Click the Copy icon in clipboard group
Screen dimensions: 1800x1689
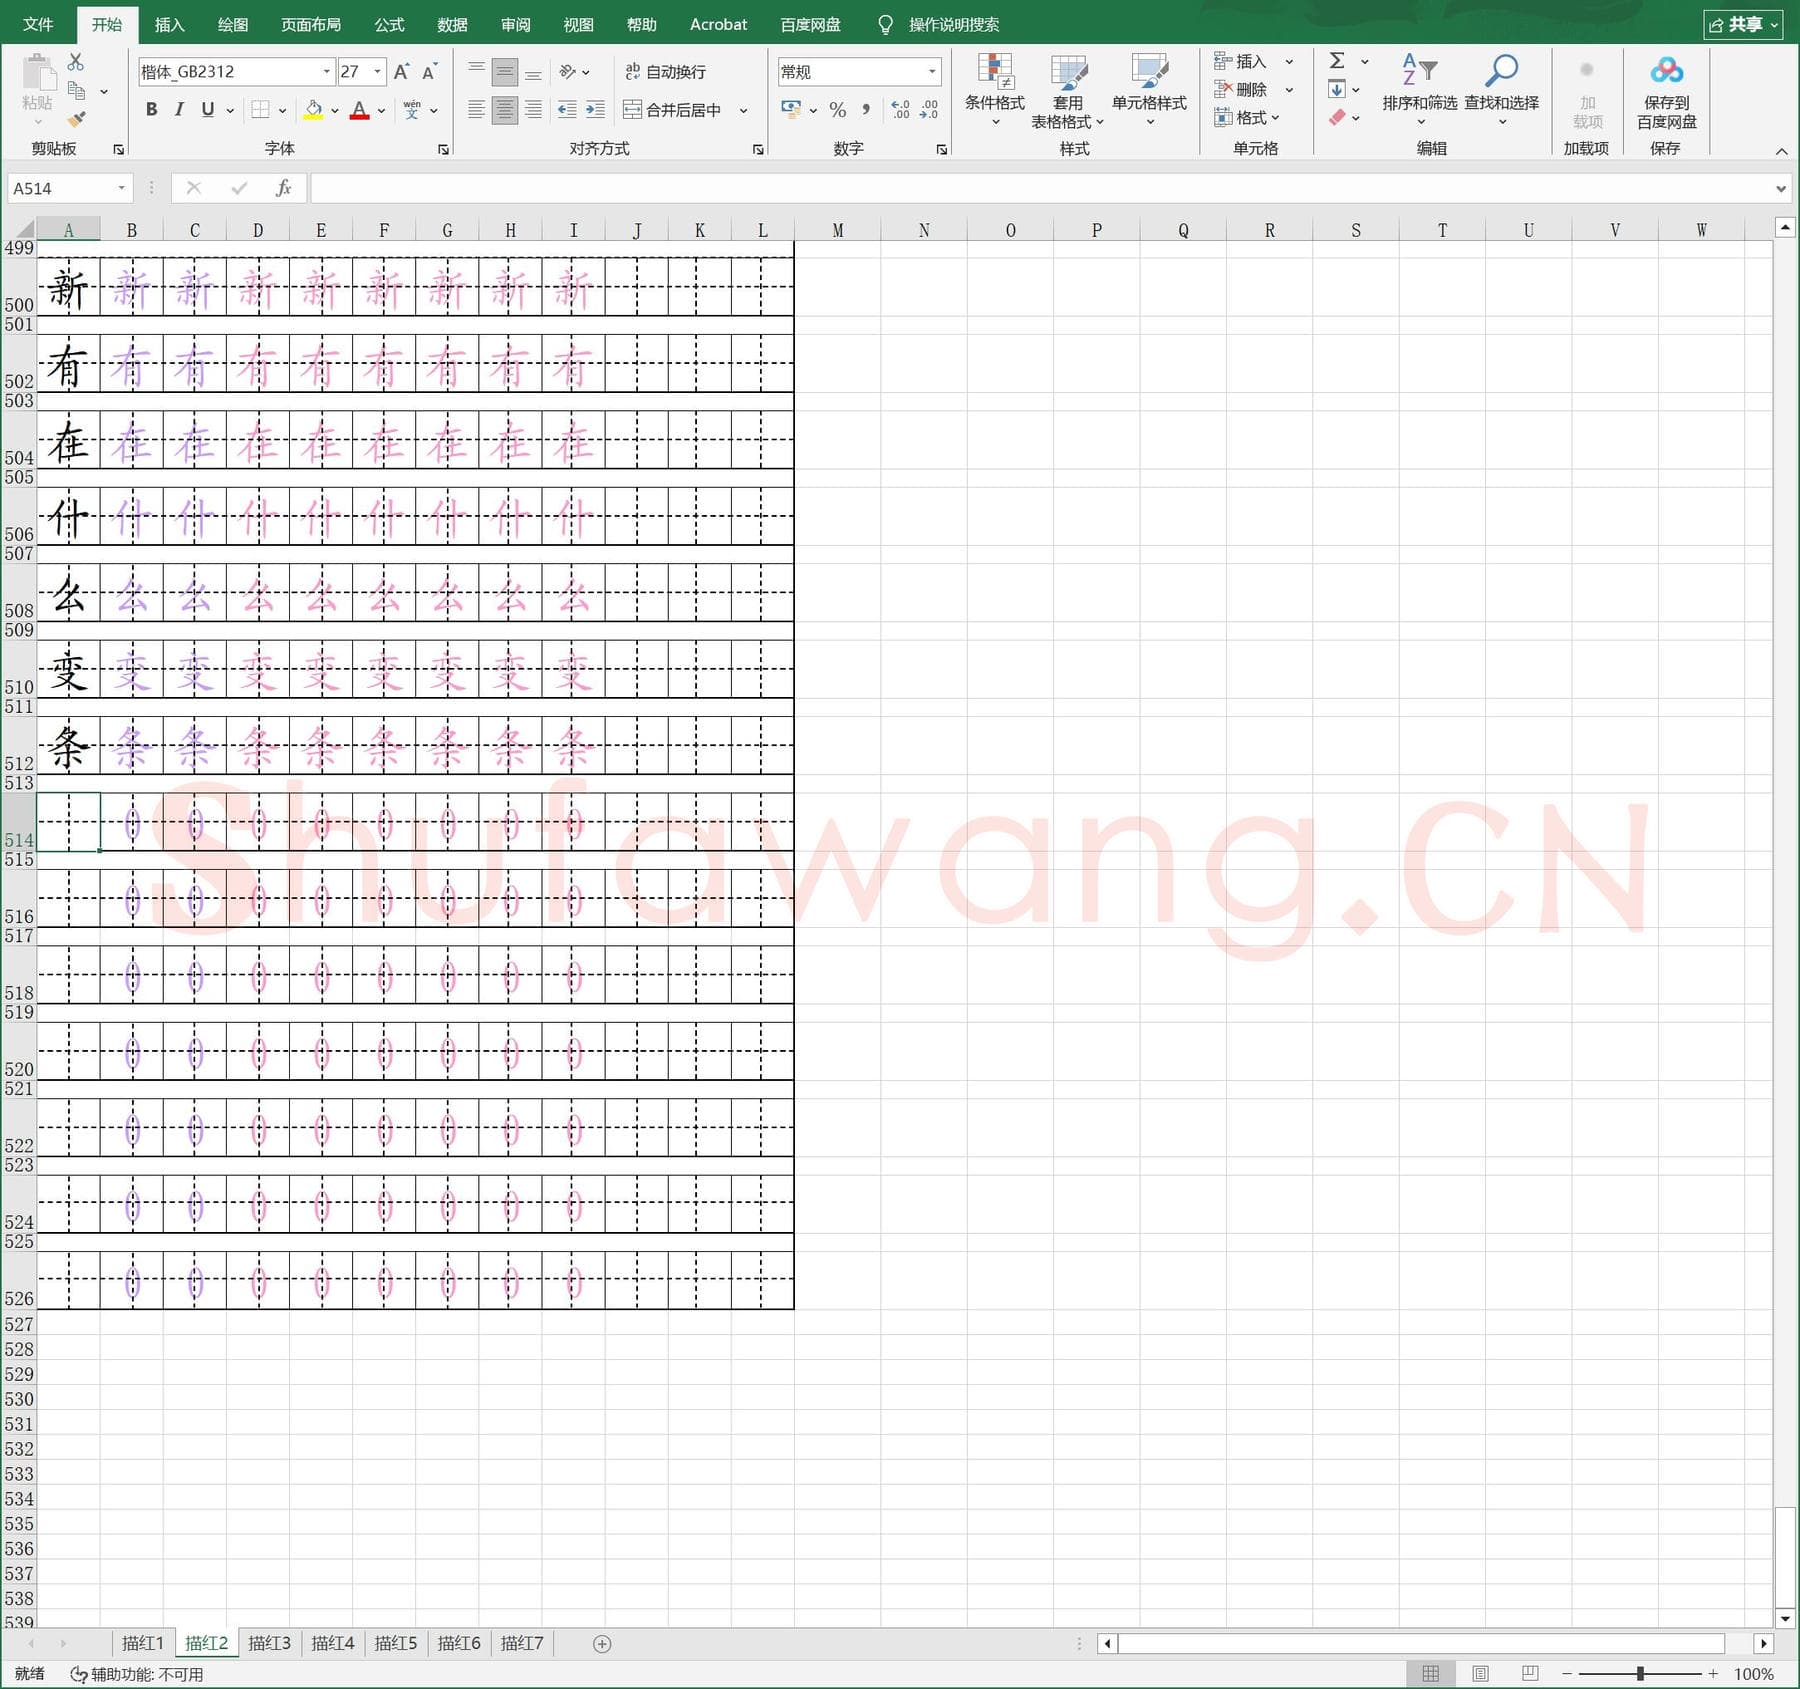coord(76,91)
